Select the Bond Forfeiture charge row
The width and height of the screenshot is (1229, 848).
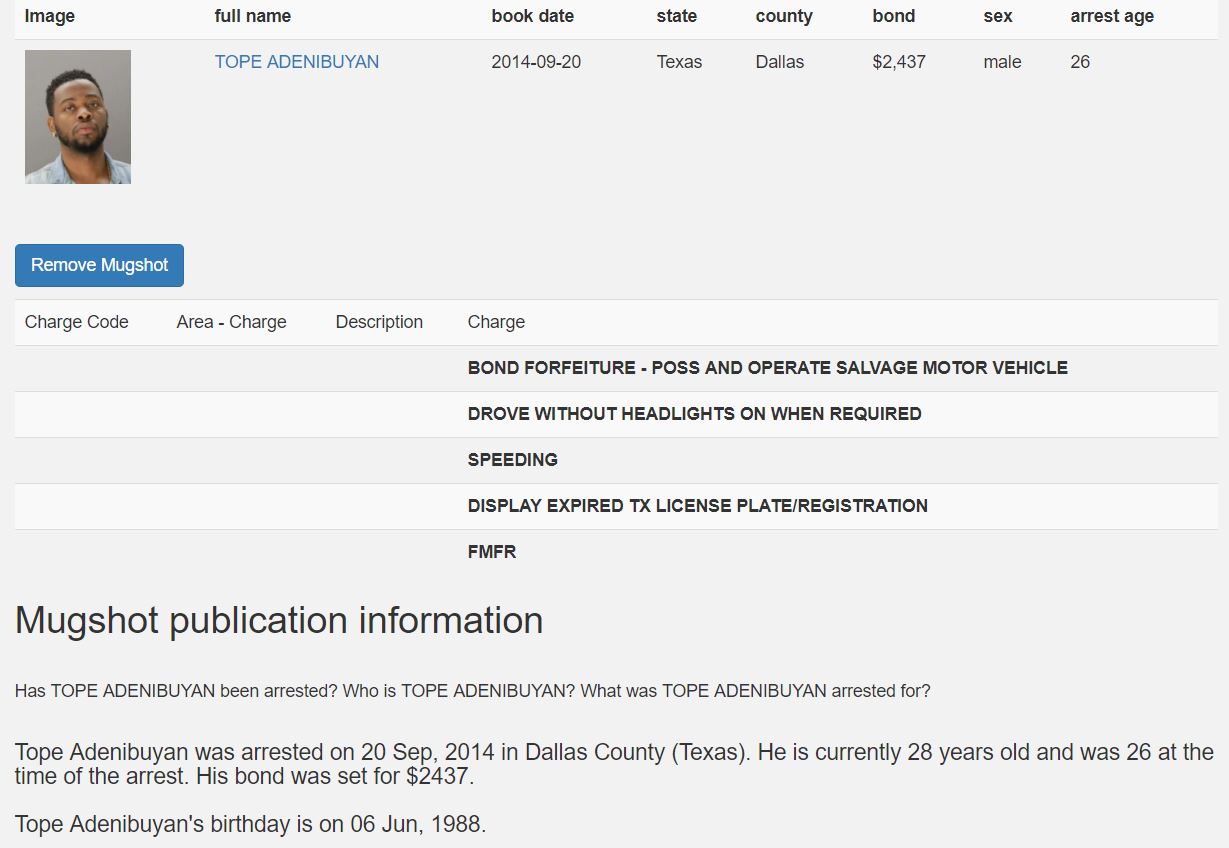[767, 368]
